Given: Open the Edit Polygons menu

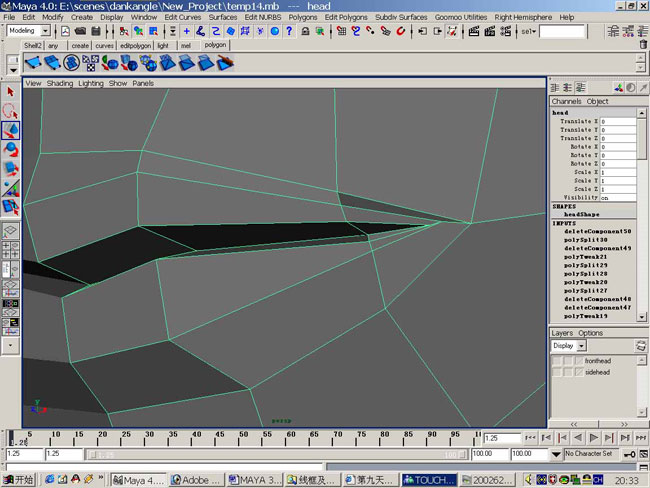Looking at the screenshot, I should pos(346,17).
